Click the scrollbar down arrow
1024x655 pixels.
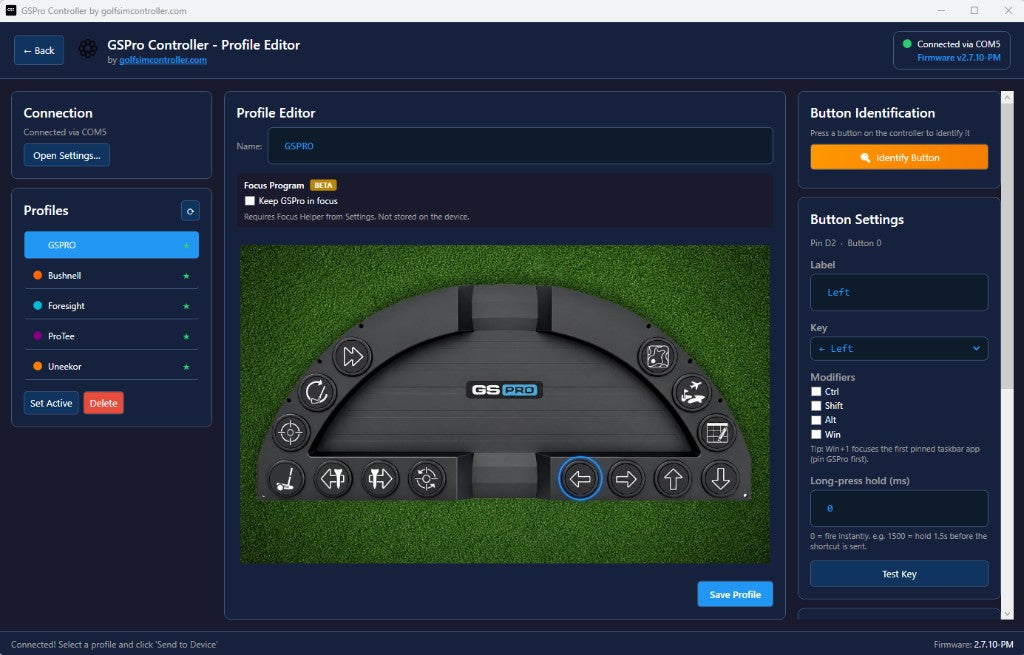[x=1006, y=614]
